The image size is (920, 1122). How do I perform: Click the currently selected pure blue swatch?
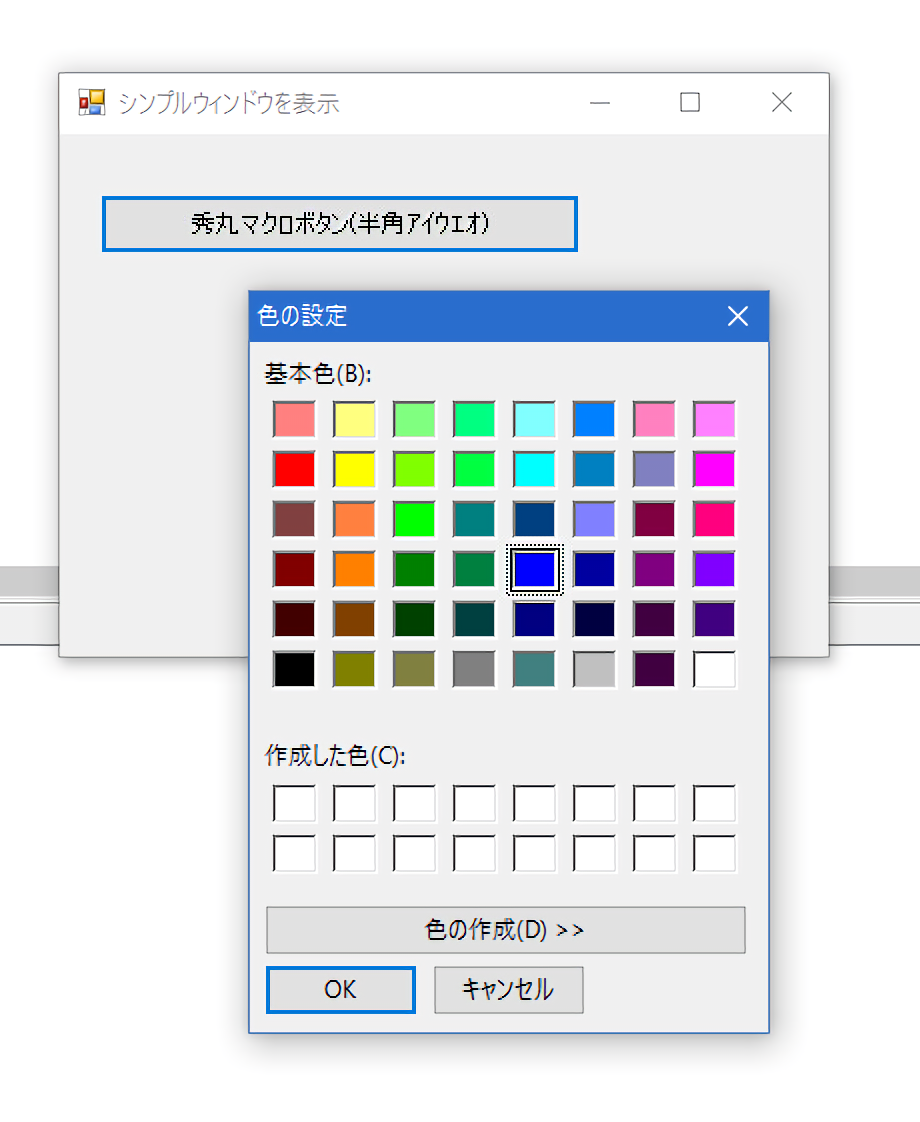coord(534,569)
